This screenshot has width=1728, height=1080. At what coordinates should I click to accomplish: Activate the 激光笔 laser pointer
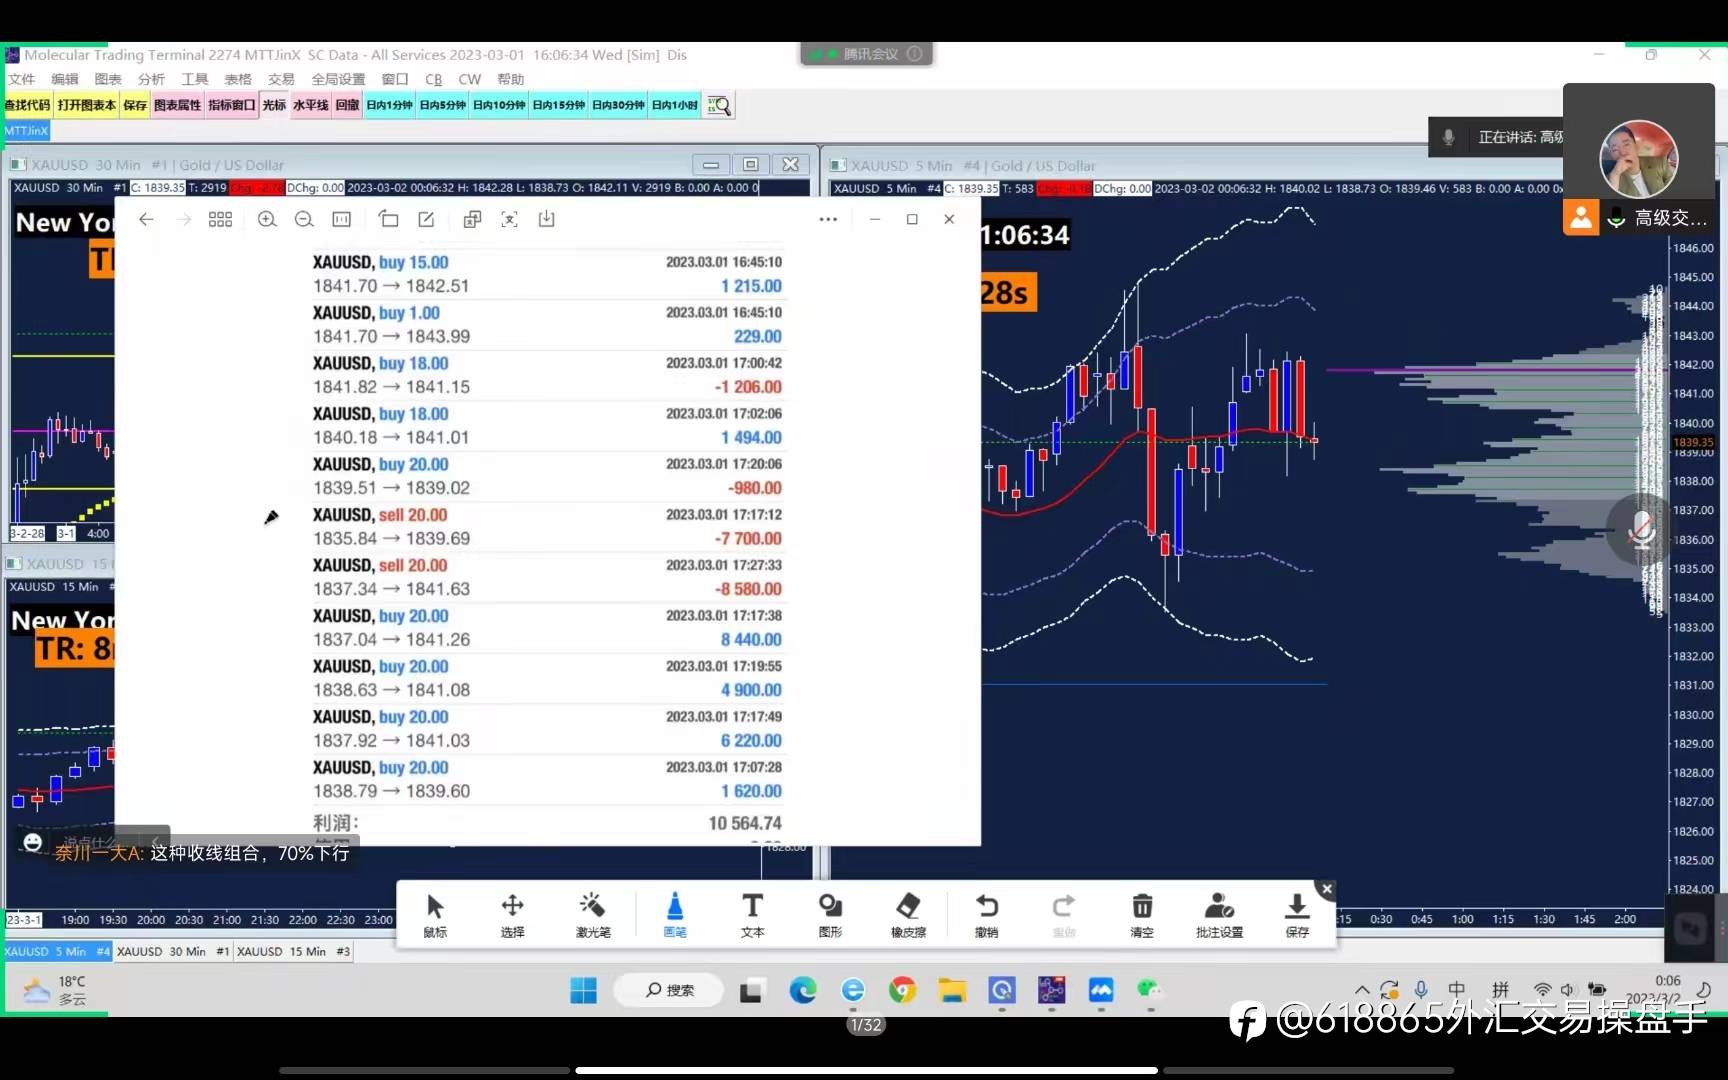[592, 915]
